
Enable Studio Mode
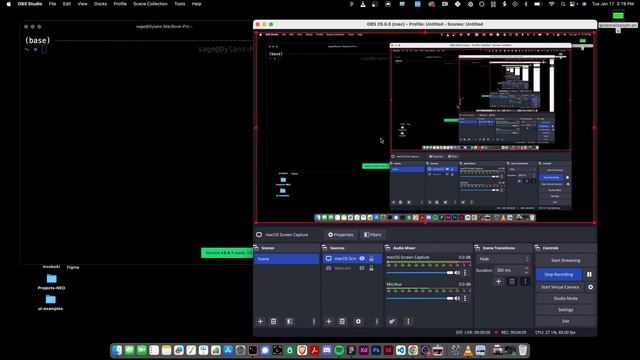click(565, 298)
